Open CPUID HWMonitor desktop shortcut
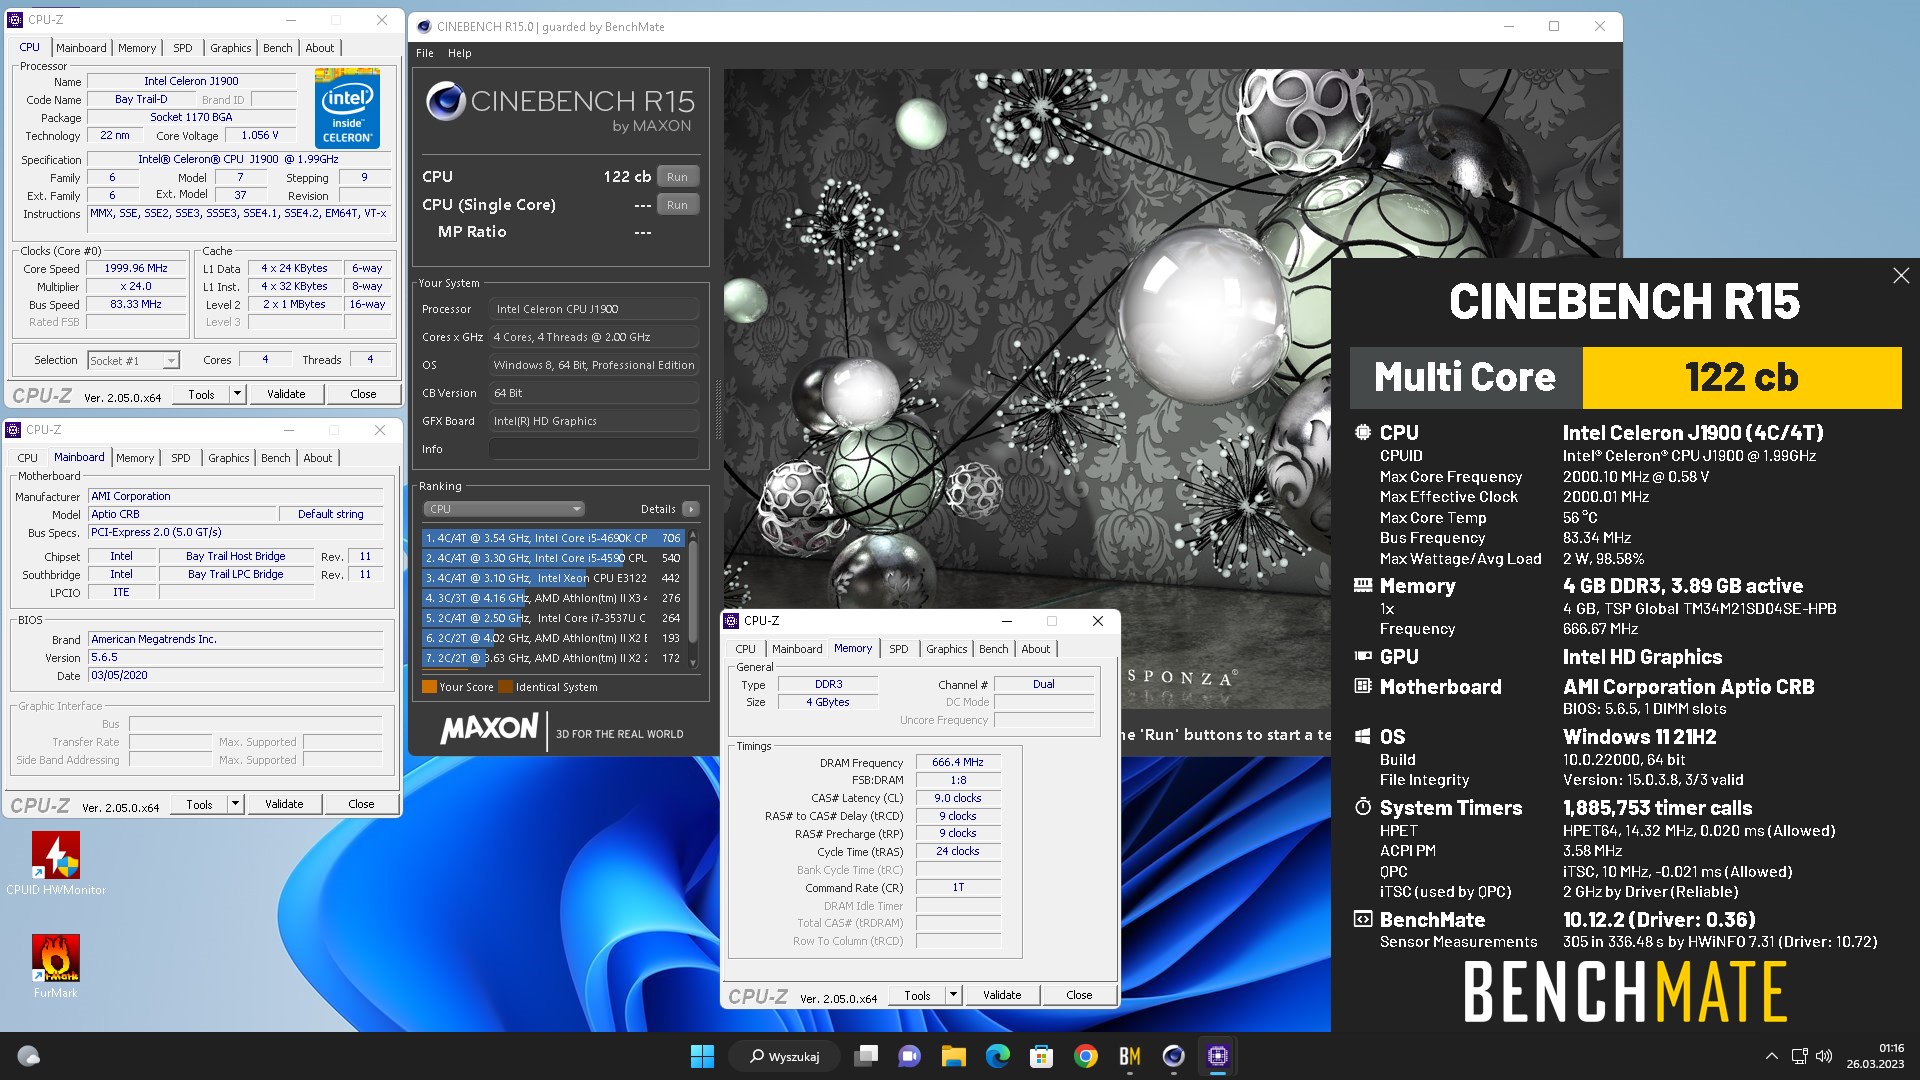1920x1080 pixels. [56, 864]
